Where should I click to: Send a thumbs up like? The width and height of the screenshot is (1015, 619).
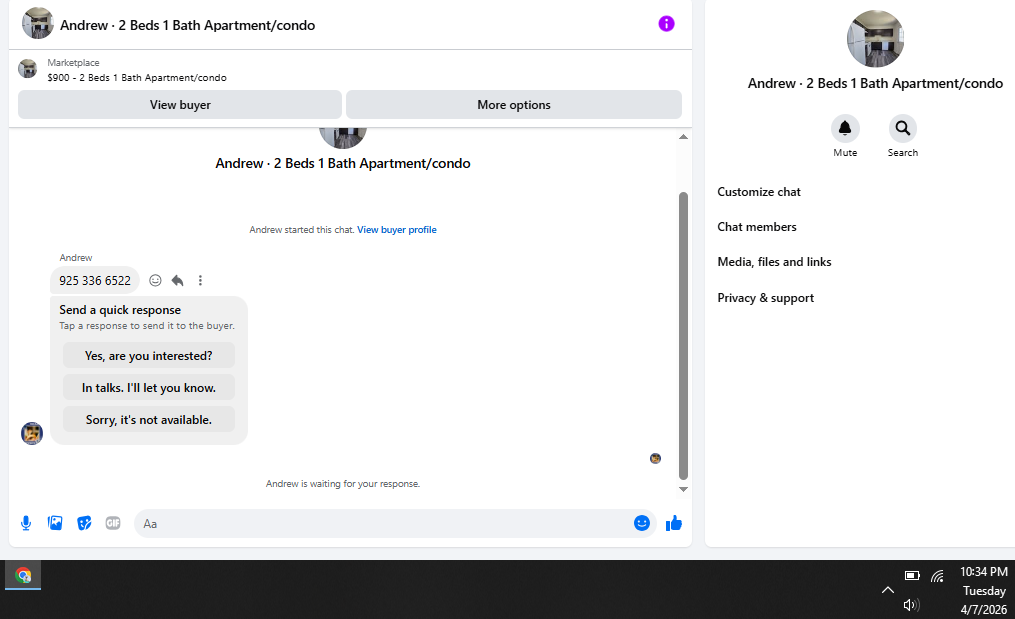click(x=674, y=523)
